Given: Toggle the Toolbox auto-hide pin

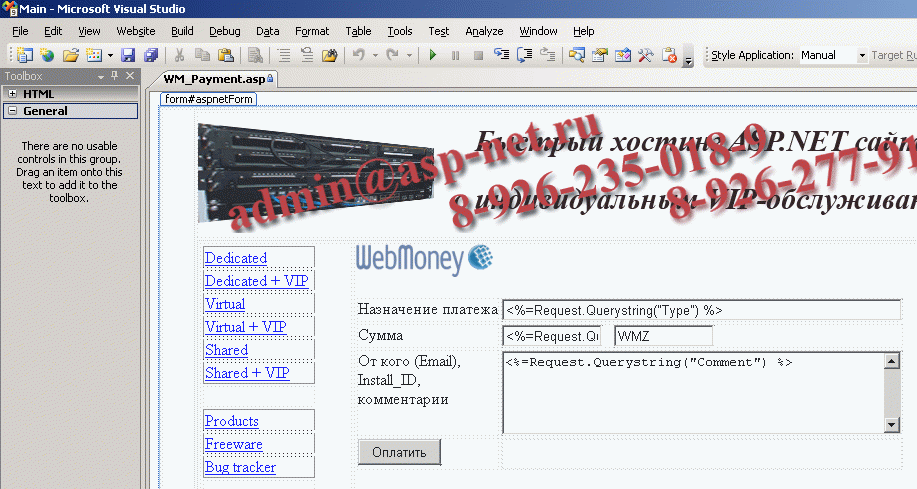Looking at the screenshot, I should pos(115,75).
